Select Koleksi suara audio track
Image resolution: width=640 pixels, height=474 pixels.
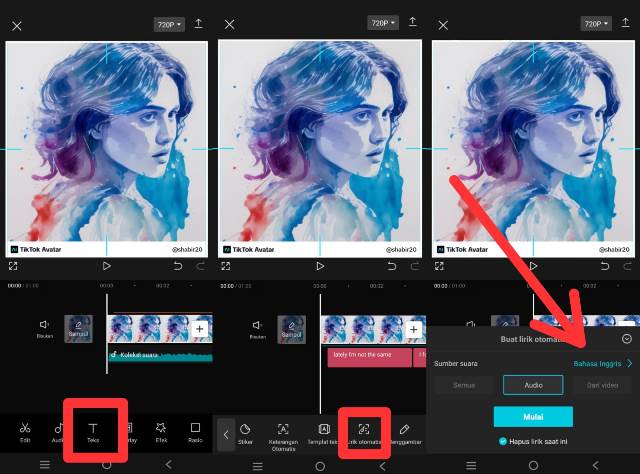coord(160,355)
